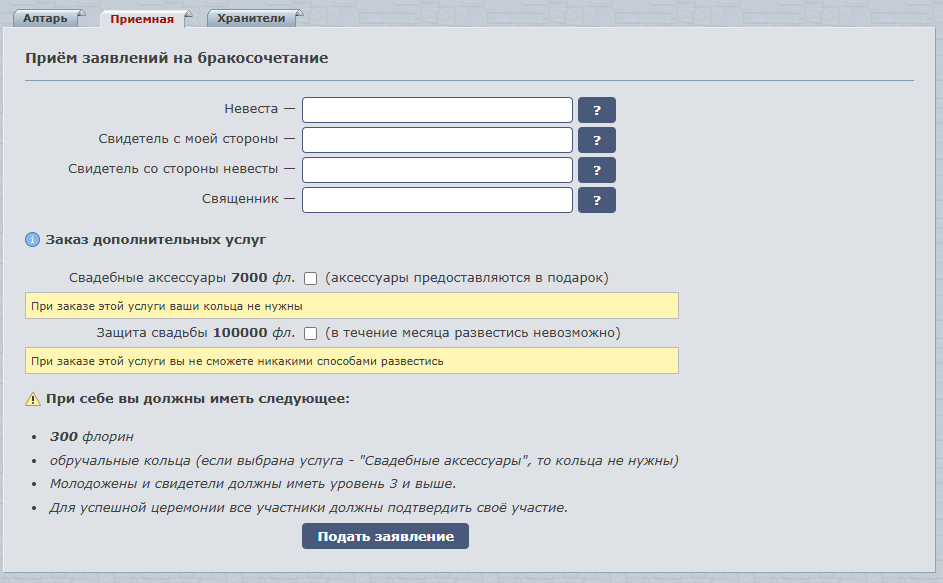The image size is (943, 583).
Task: Focus the Невеста input field
Action: tap(437, 110)
